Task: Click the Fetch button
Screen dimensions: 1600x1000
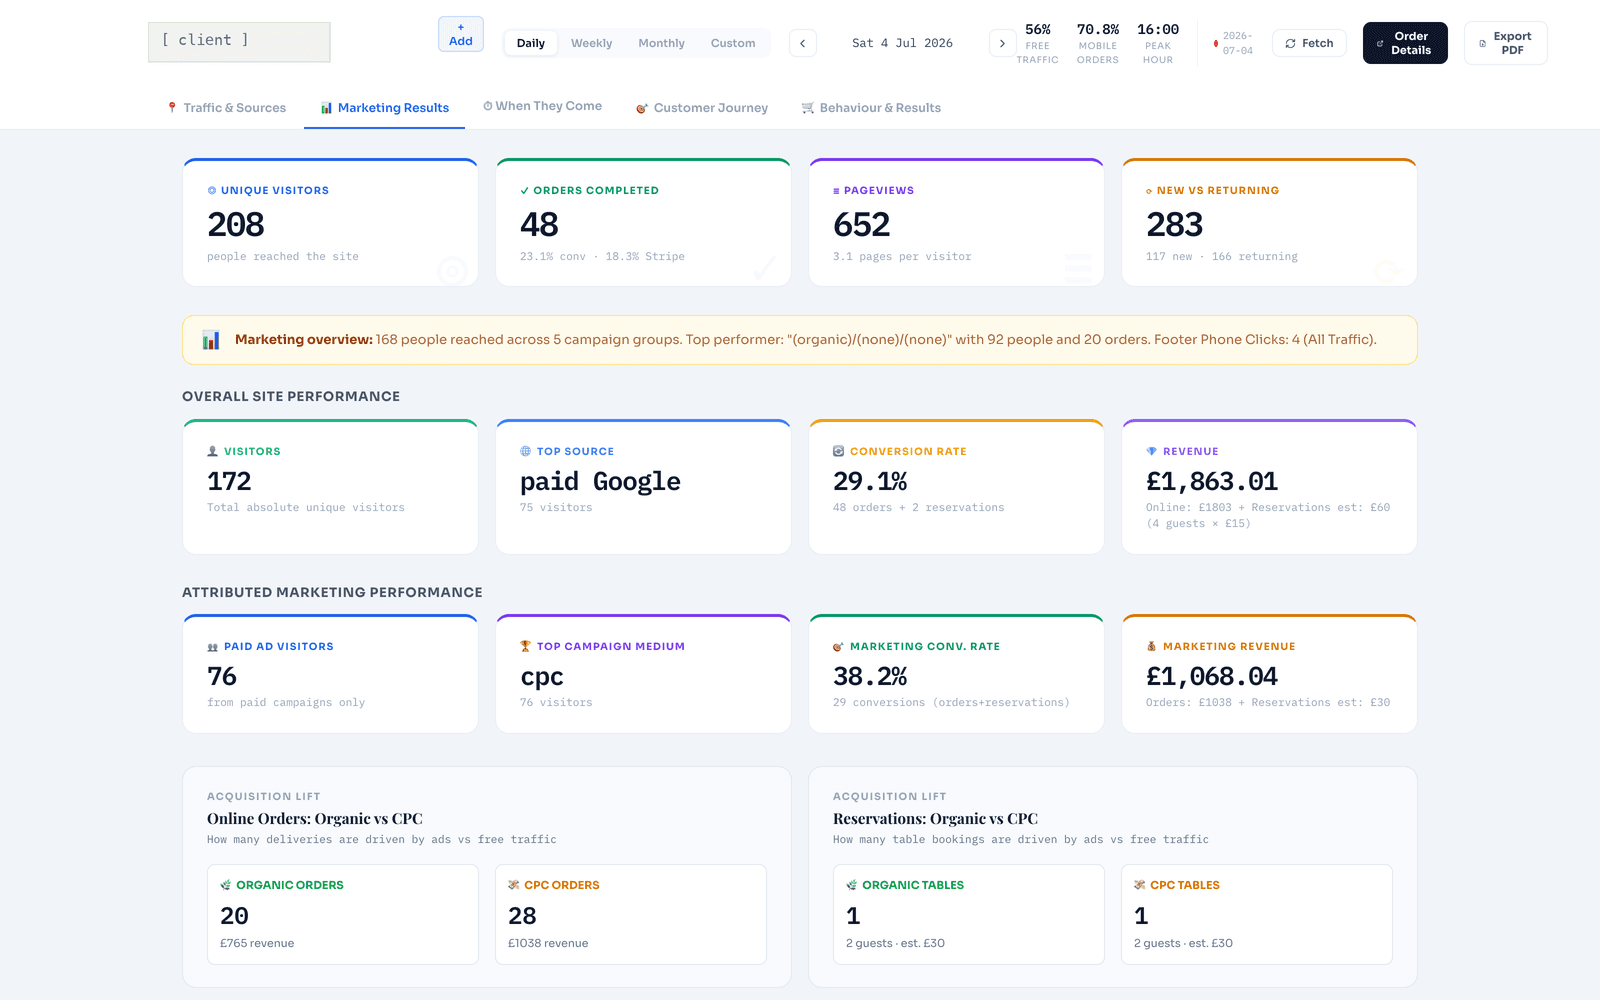Action: (x=1309, y=43)
